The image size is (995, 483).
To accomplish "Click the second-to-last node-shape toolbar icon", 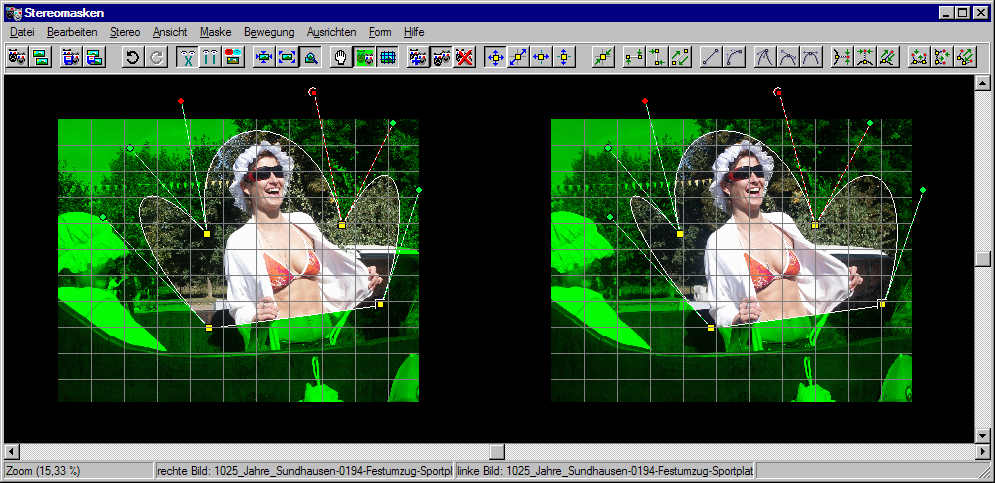I will (942, 58).
